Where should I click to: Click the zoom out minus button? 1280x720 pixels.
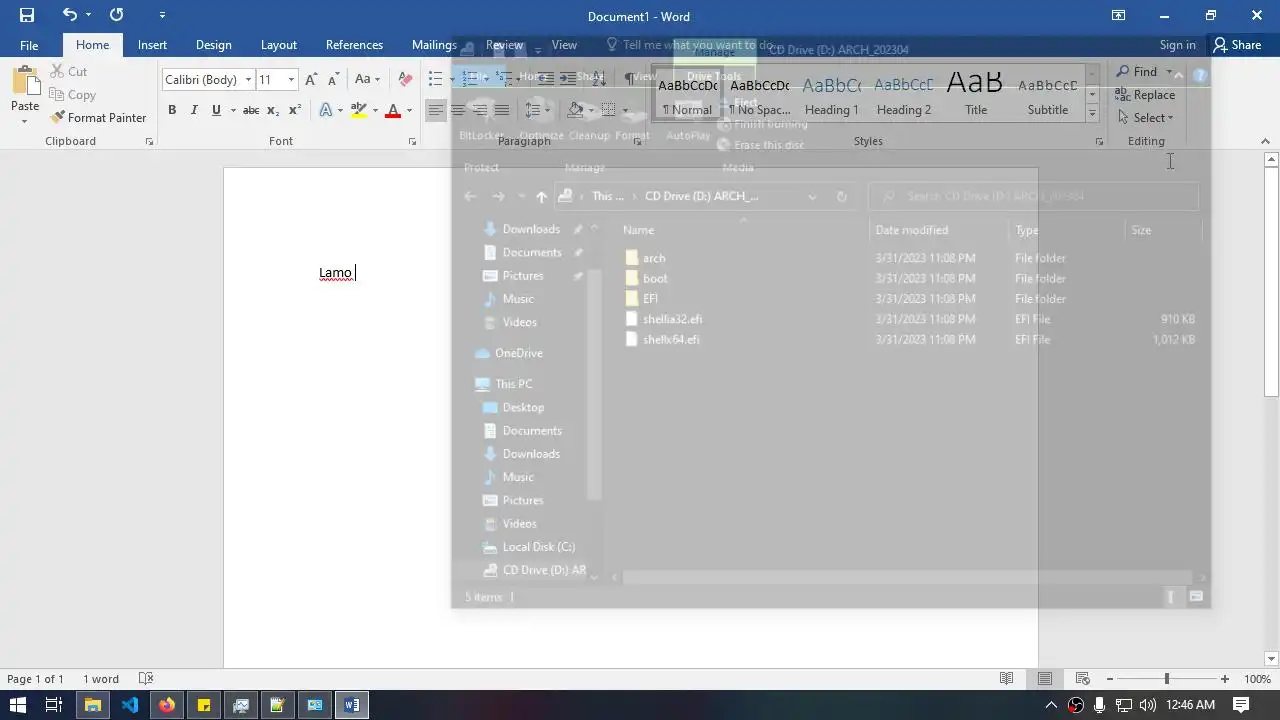tap(1109, 679)
